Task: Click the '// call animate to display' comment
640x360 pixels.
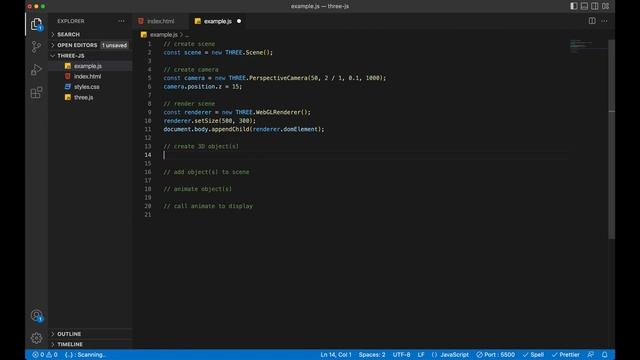Action: (208, 206)
